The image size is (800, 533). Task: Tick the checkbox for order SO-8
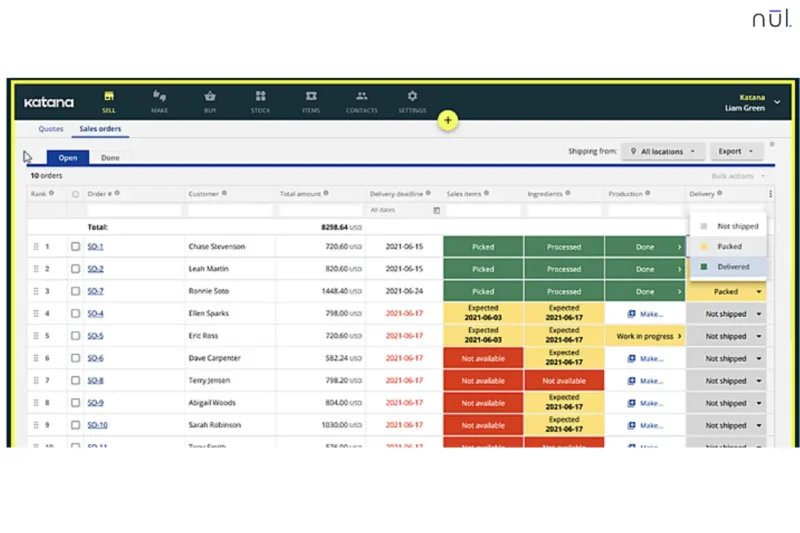[76, 380]
